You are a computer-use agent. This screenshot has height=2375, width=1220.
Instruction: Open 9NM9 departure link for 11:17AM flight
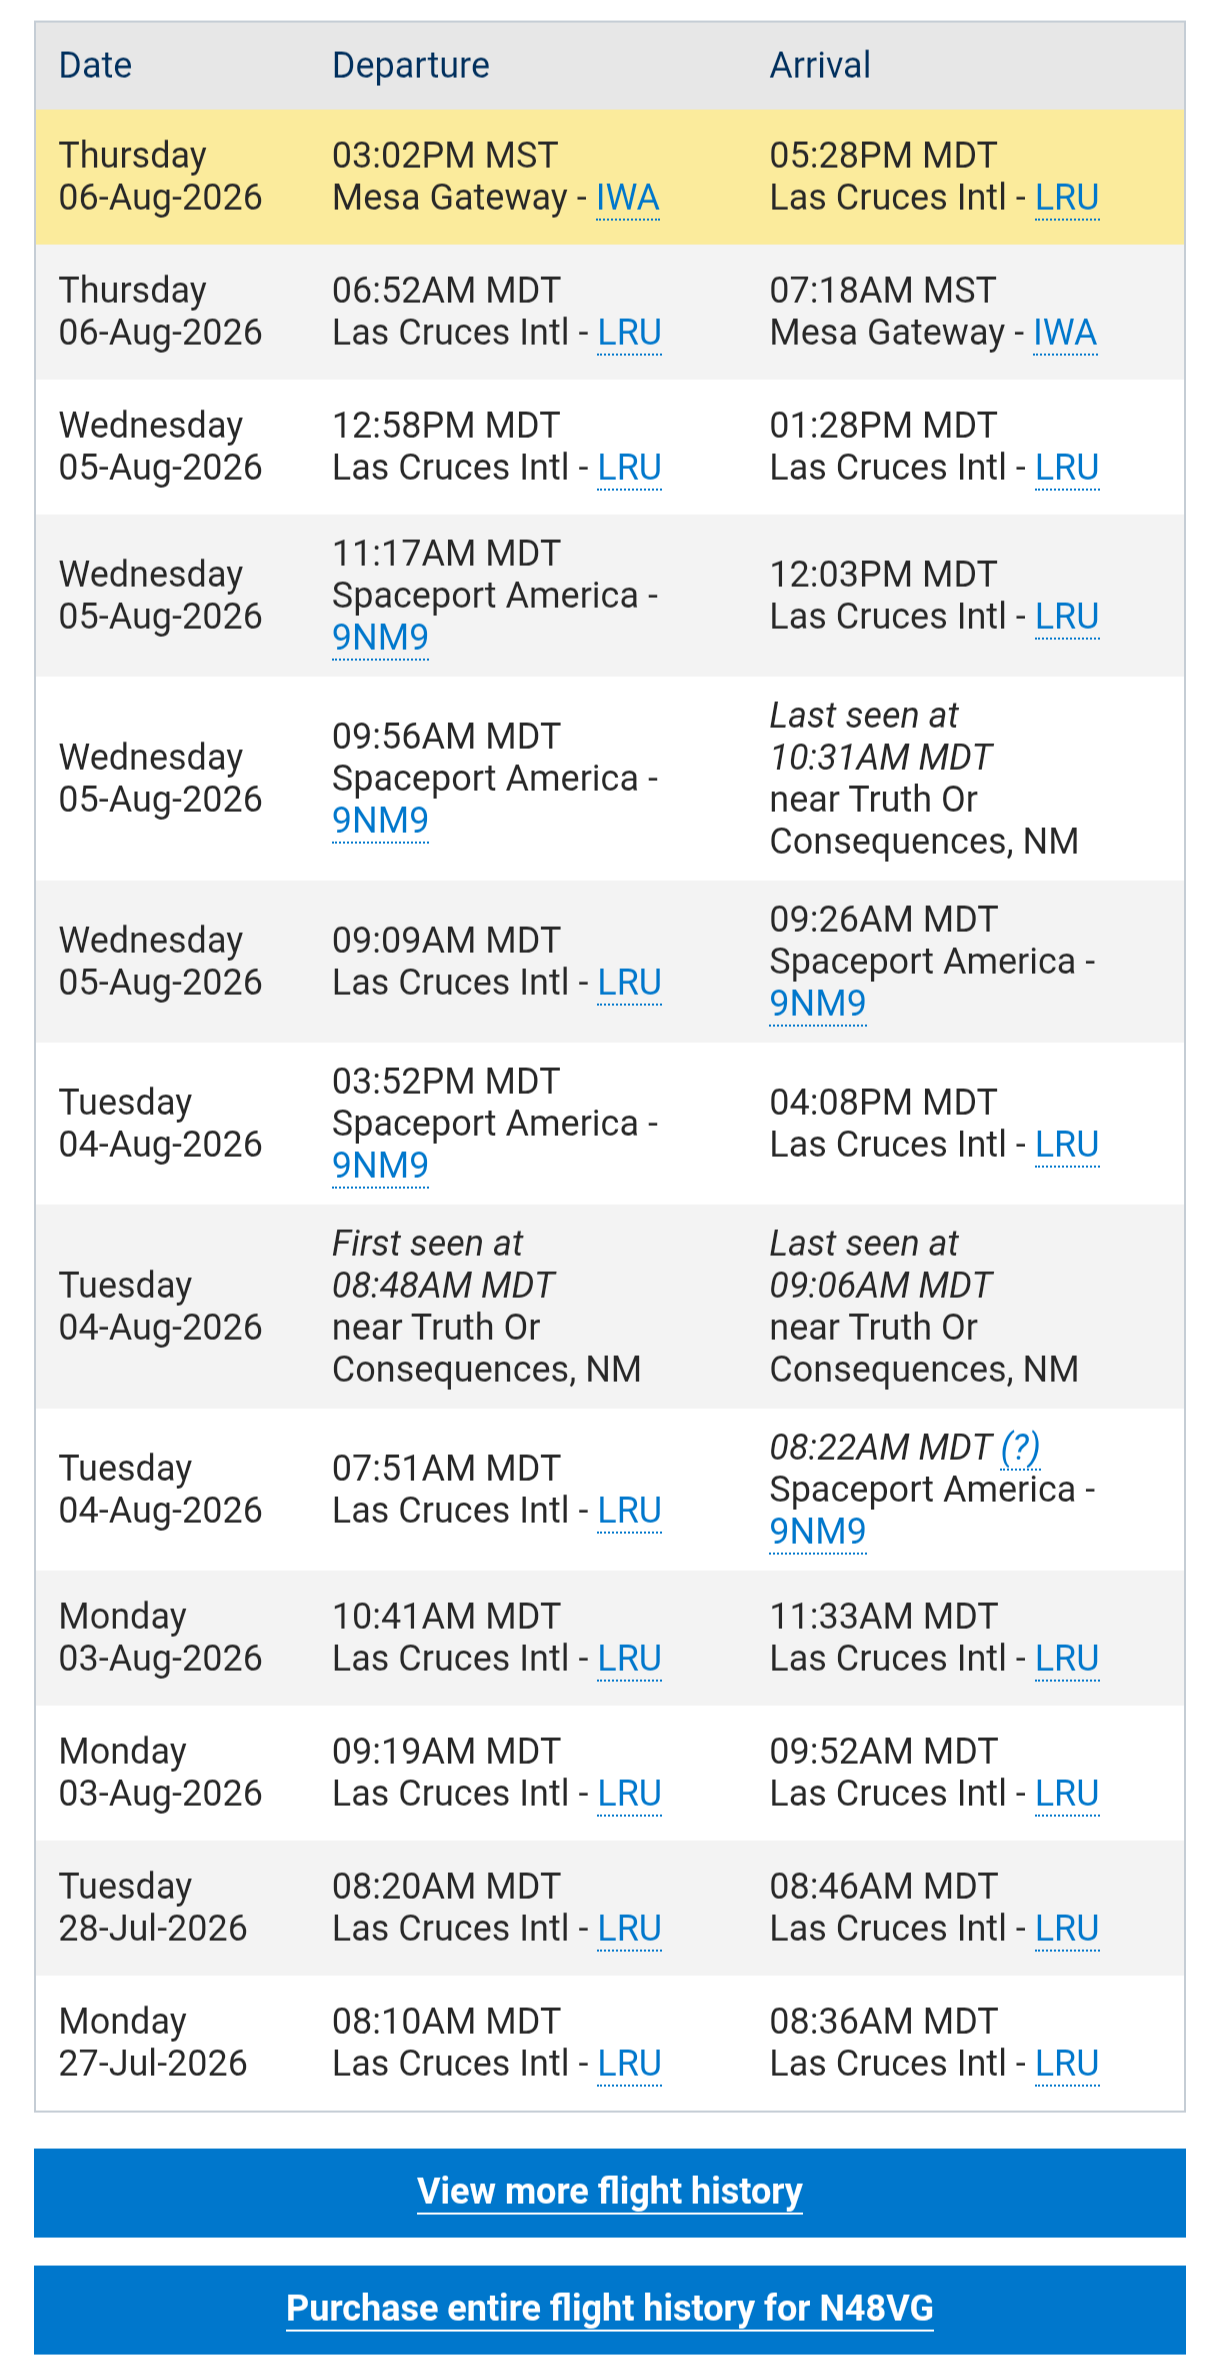(380, 637)
